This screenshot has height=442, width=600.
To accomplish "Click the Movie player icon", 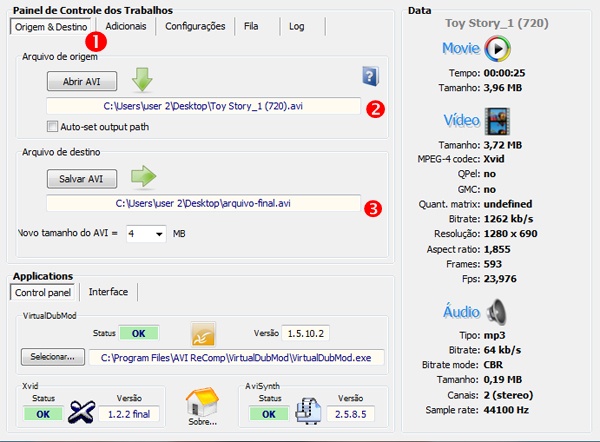I will [x=497, y=49].
